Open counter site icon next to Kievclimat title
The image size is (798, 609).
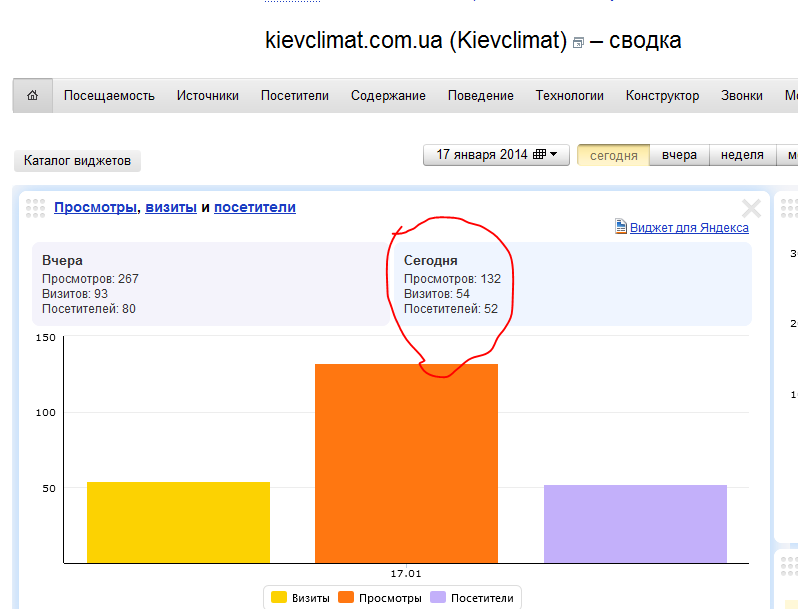(x=578, y=43)
